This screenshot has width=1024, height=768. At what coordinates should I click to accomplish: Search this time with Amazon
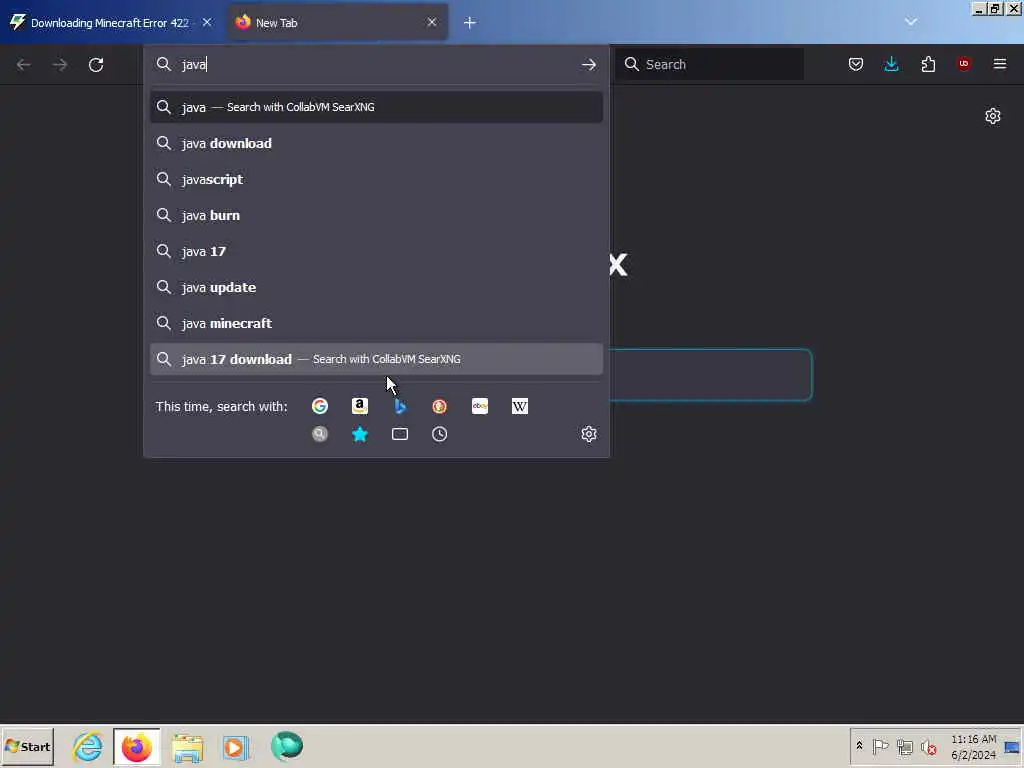(x=360, y=406)
